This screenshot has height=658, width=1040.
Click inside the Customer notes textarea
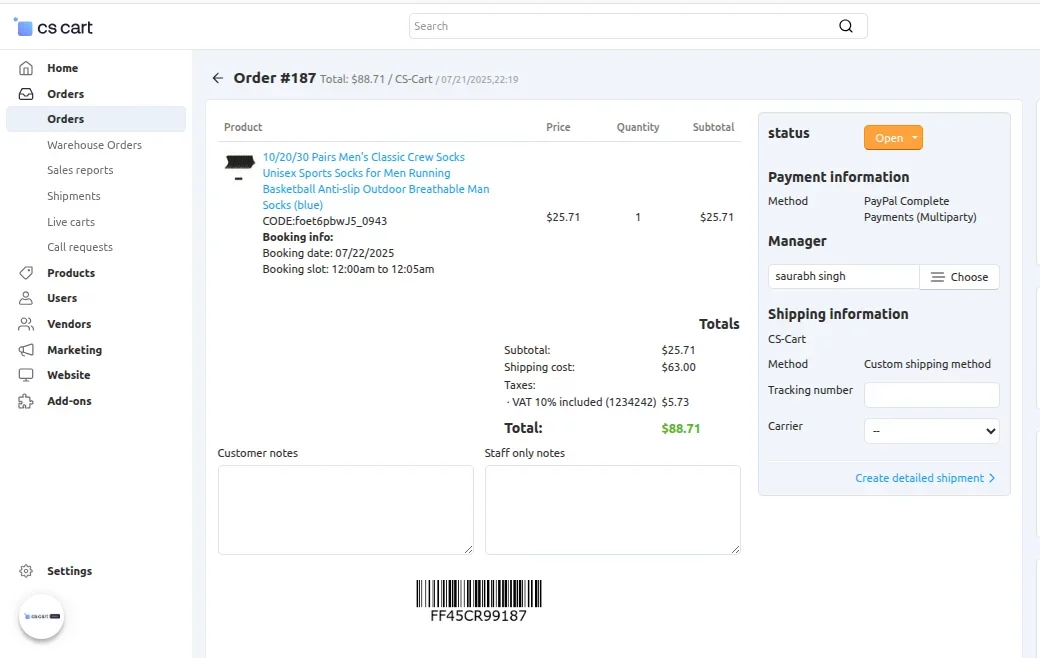pos(345,509)
